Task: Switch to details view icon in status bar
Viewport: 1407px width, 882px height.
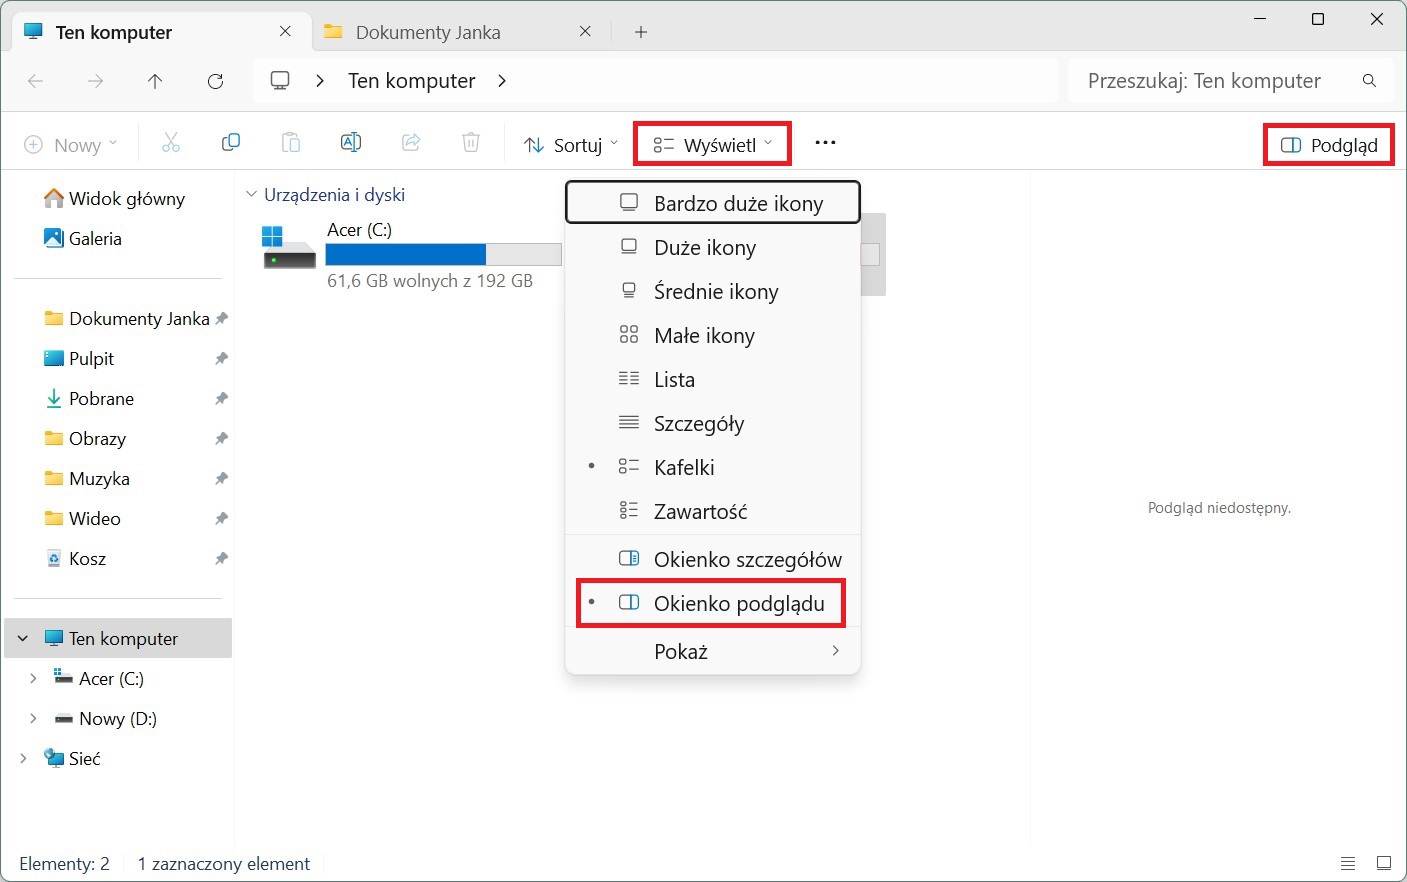Action: 1348,864
